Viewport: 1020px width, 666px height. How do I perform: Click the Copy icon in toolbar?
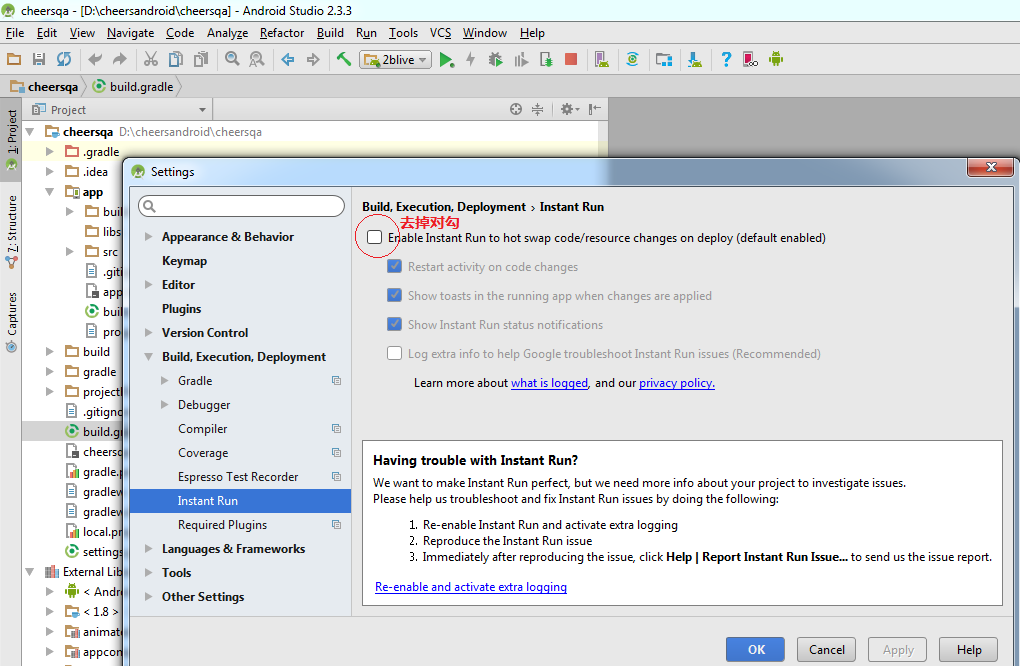pyautogui.click(x=176, y=60)
